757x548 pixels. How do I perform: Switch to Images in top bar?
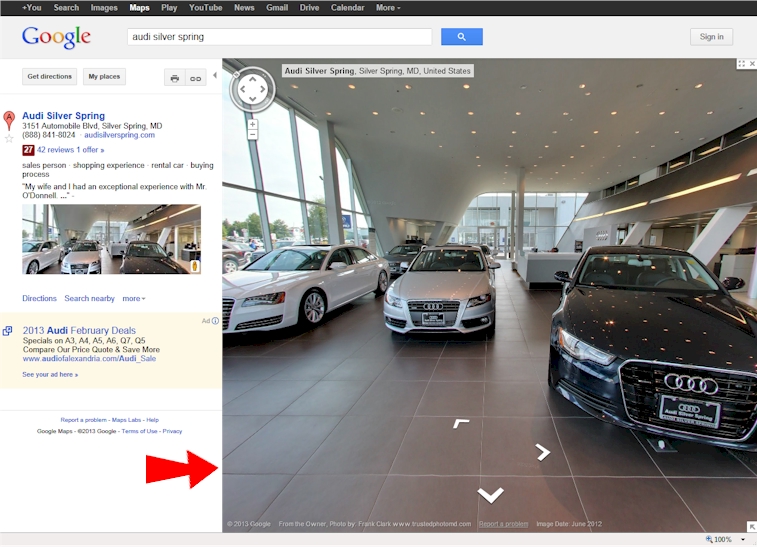(x=104, y=8)
